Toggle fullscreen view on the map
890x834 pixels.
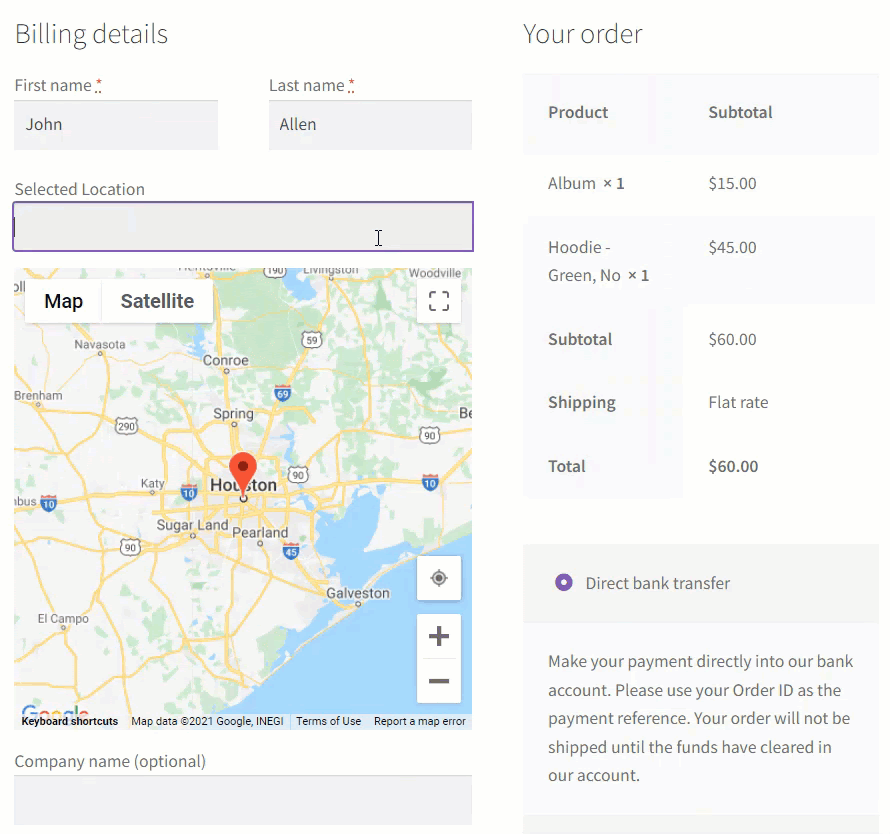[439, 301]
